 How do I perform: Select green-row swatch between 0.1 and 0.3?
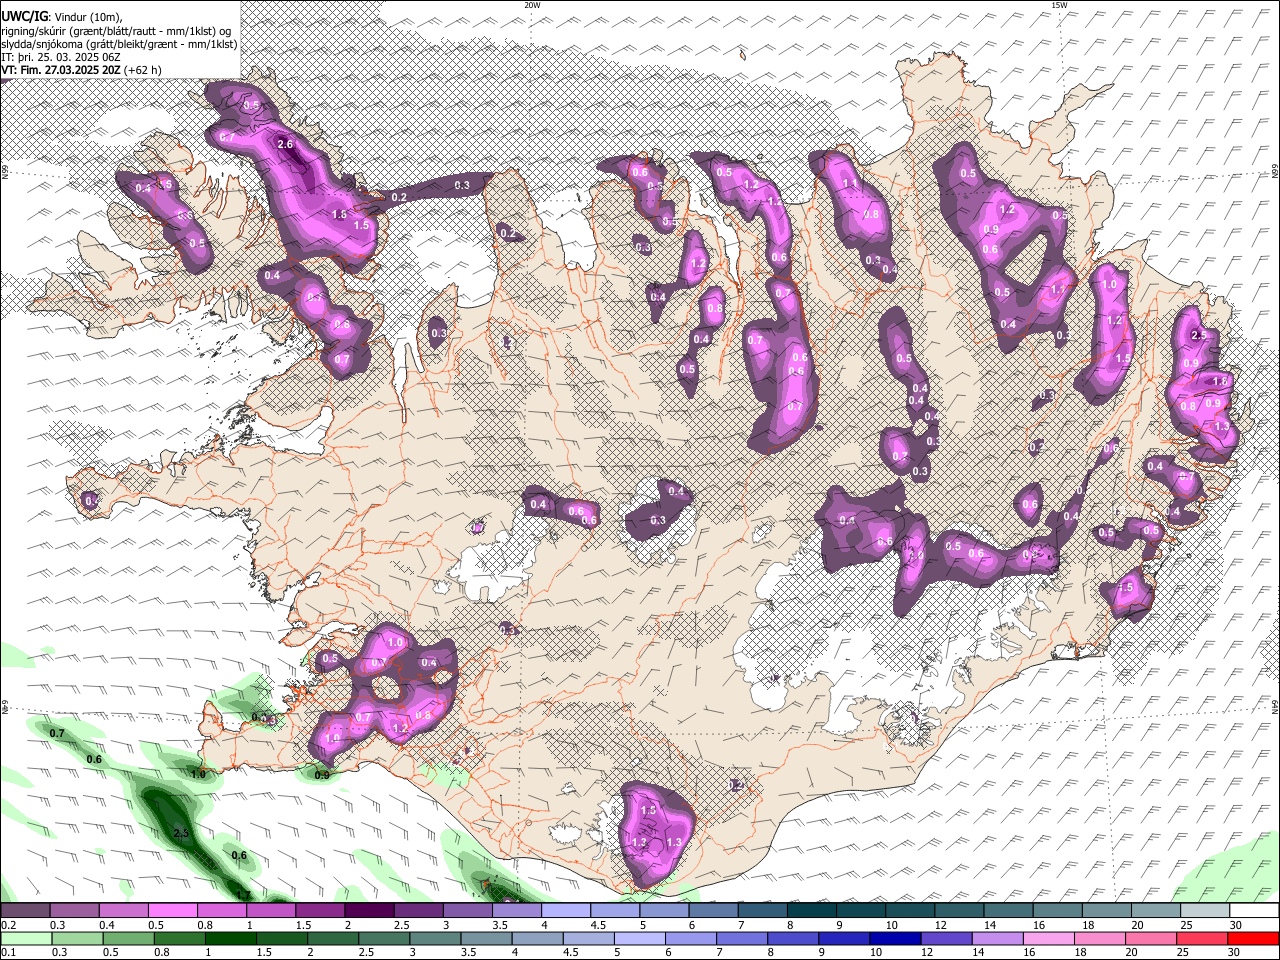point(26,939)
